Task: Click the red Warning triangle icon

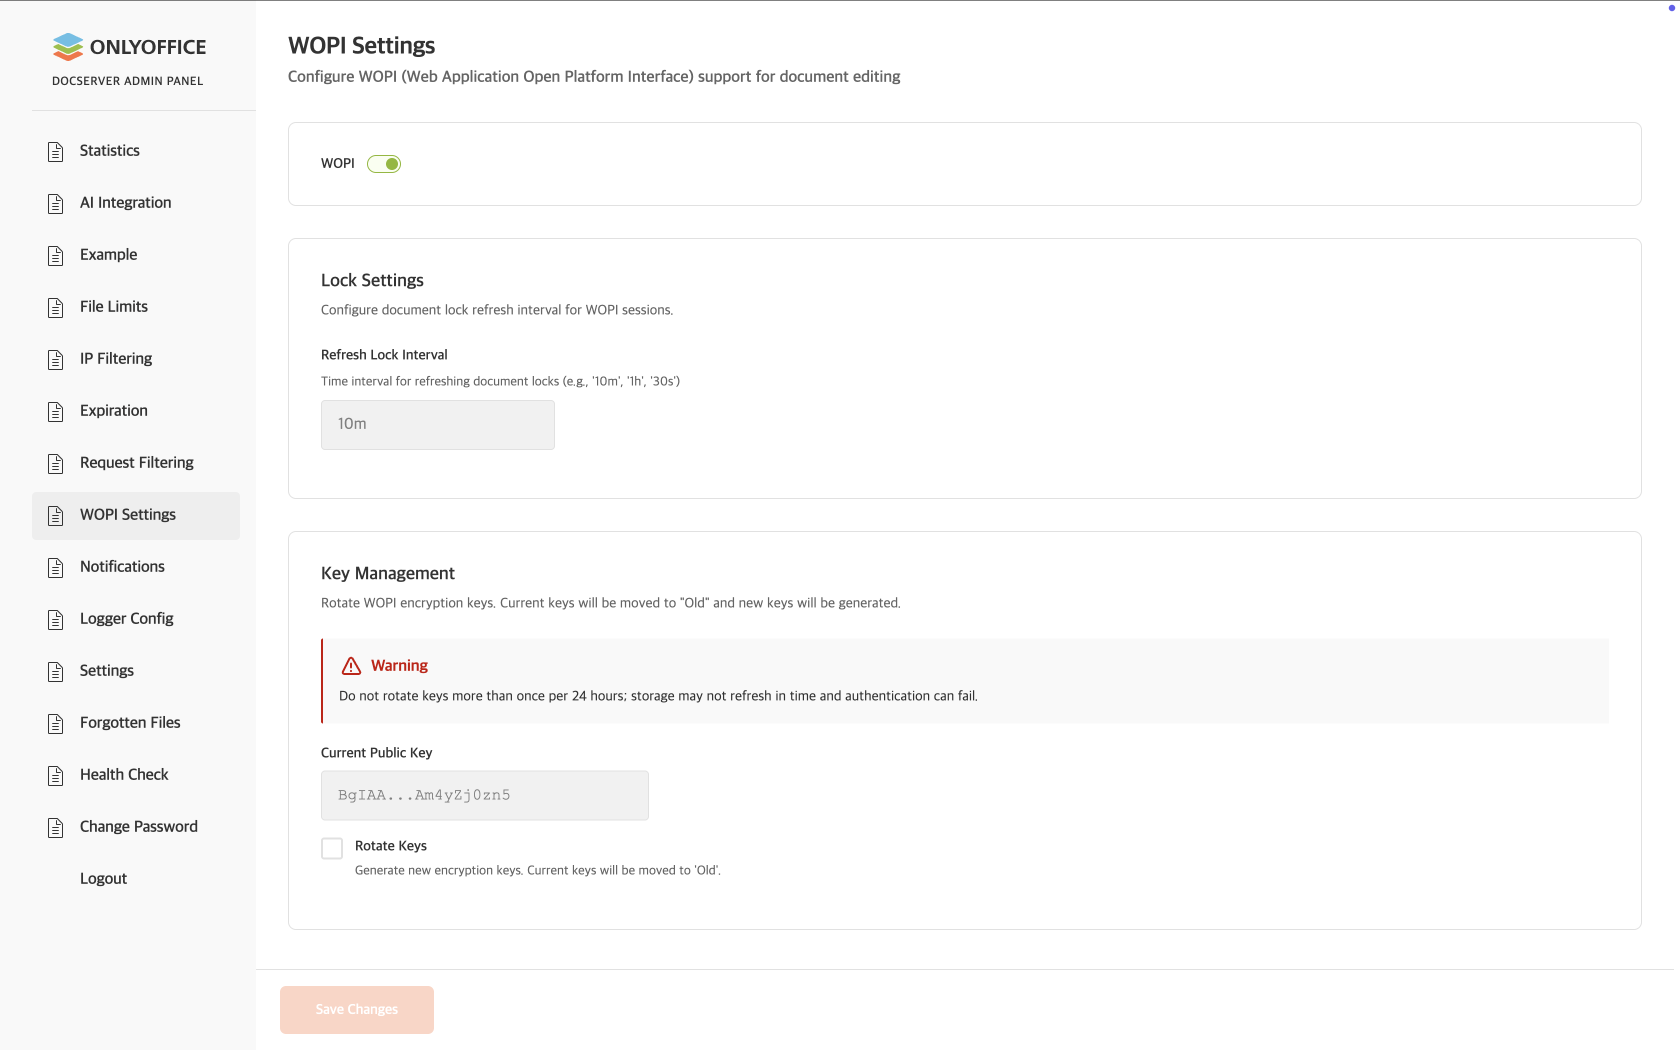Action: (x=351, y=666)
